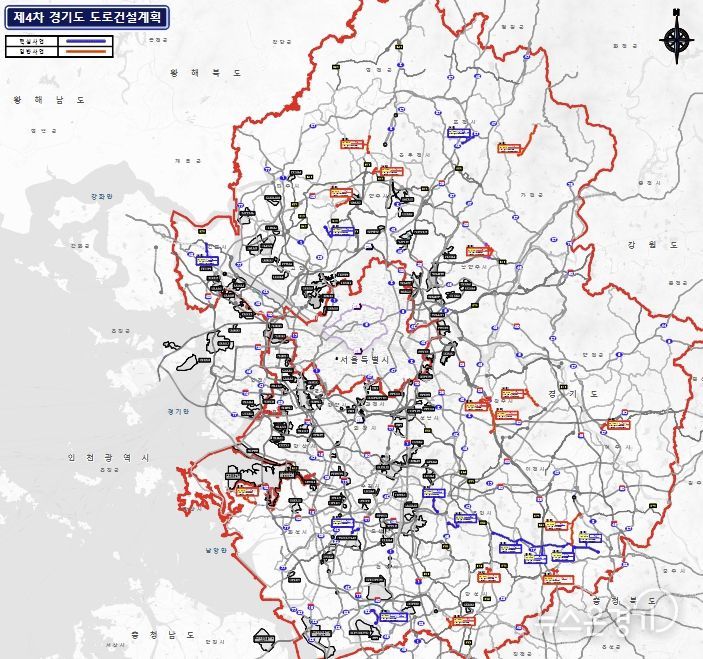Select the 황해북도 region label
The width and height of the screenshot is (703, 659).
coord(206,73)
